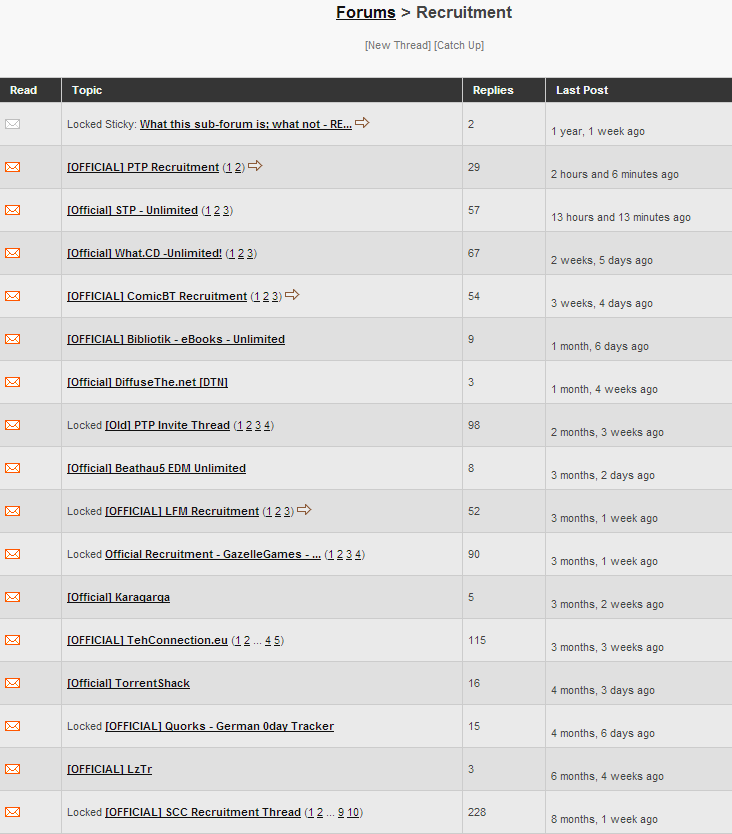
Task: Jump to last read arrow for PTP Recruitment
Action: tap(255, 166)
